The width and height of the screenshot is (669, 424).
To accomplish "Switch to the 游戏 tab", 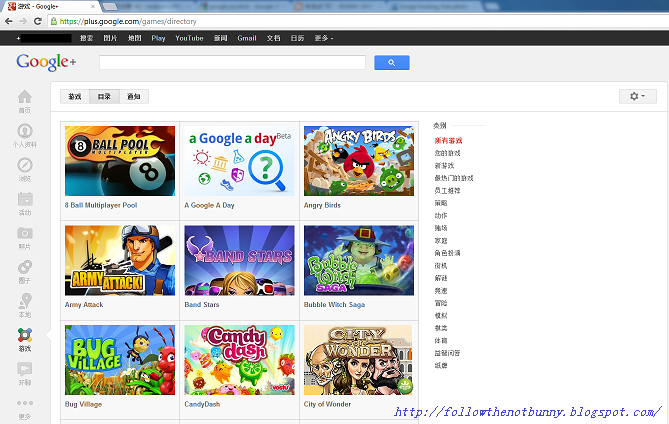I will pos(74,97).
